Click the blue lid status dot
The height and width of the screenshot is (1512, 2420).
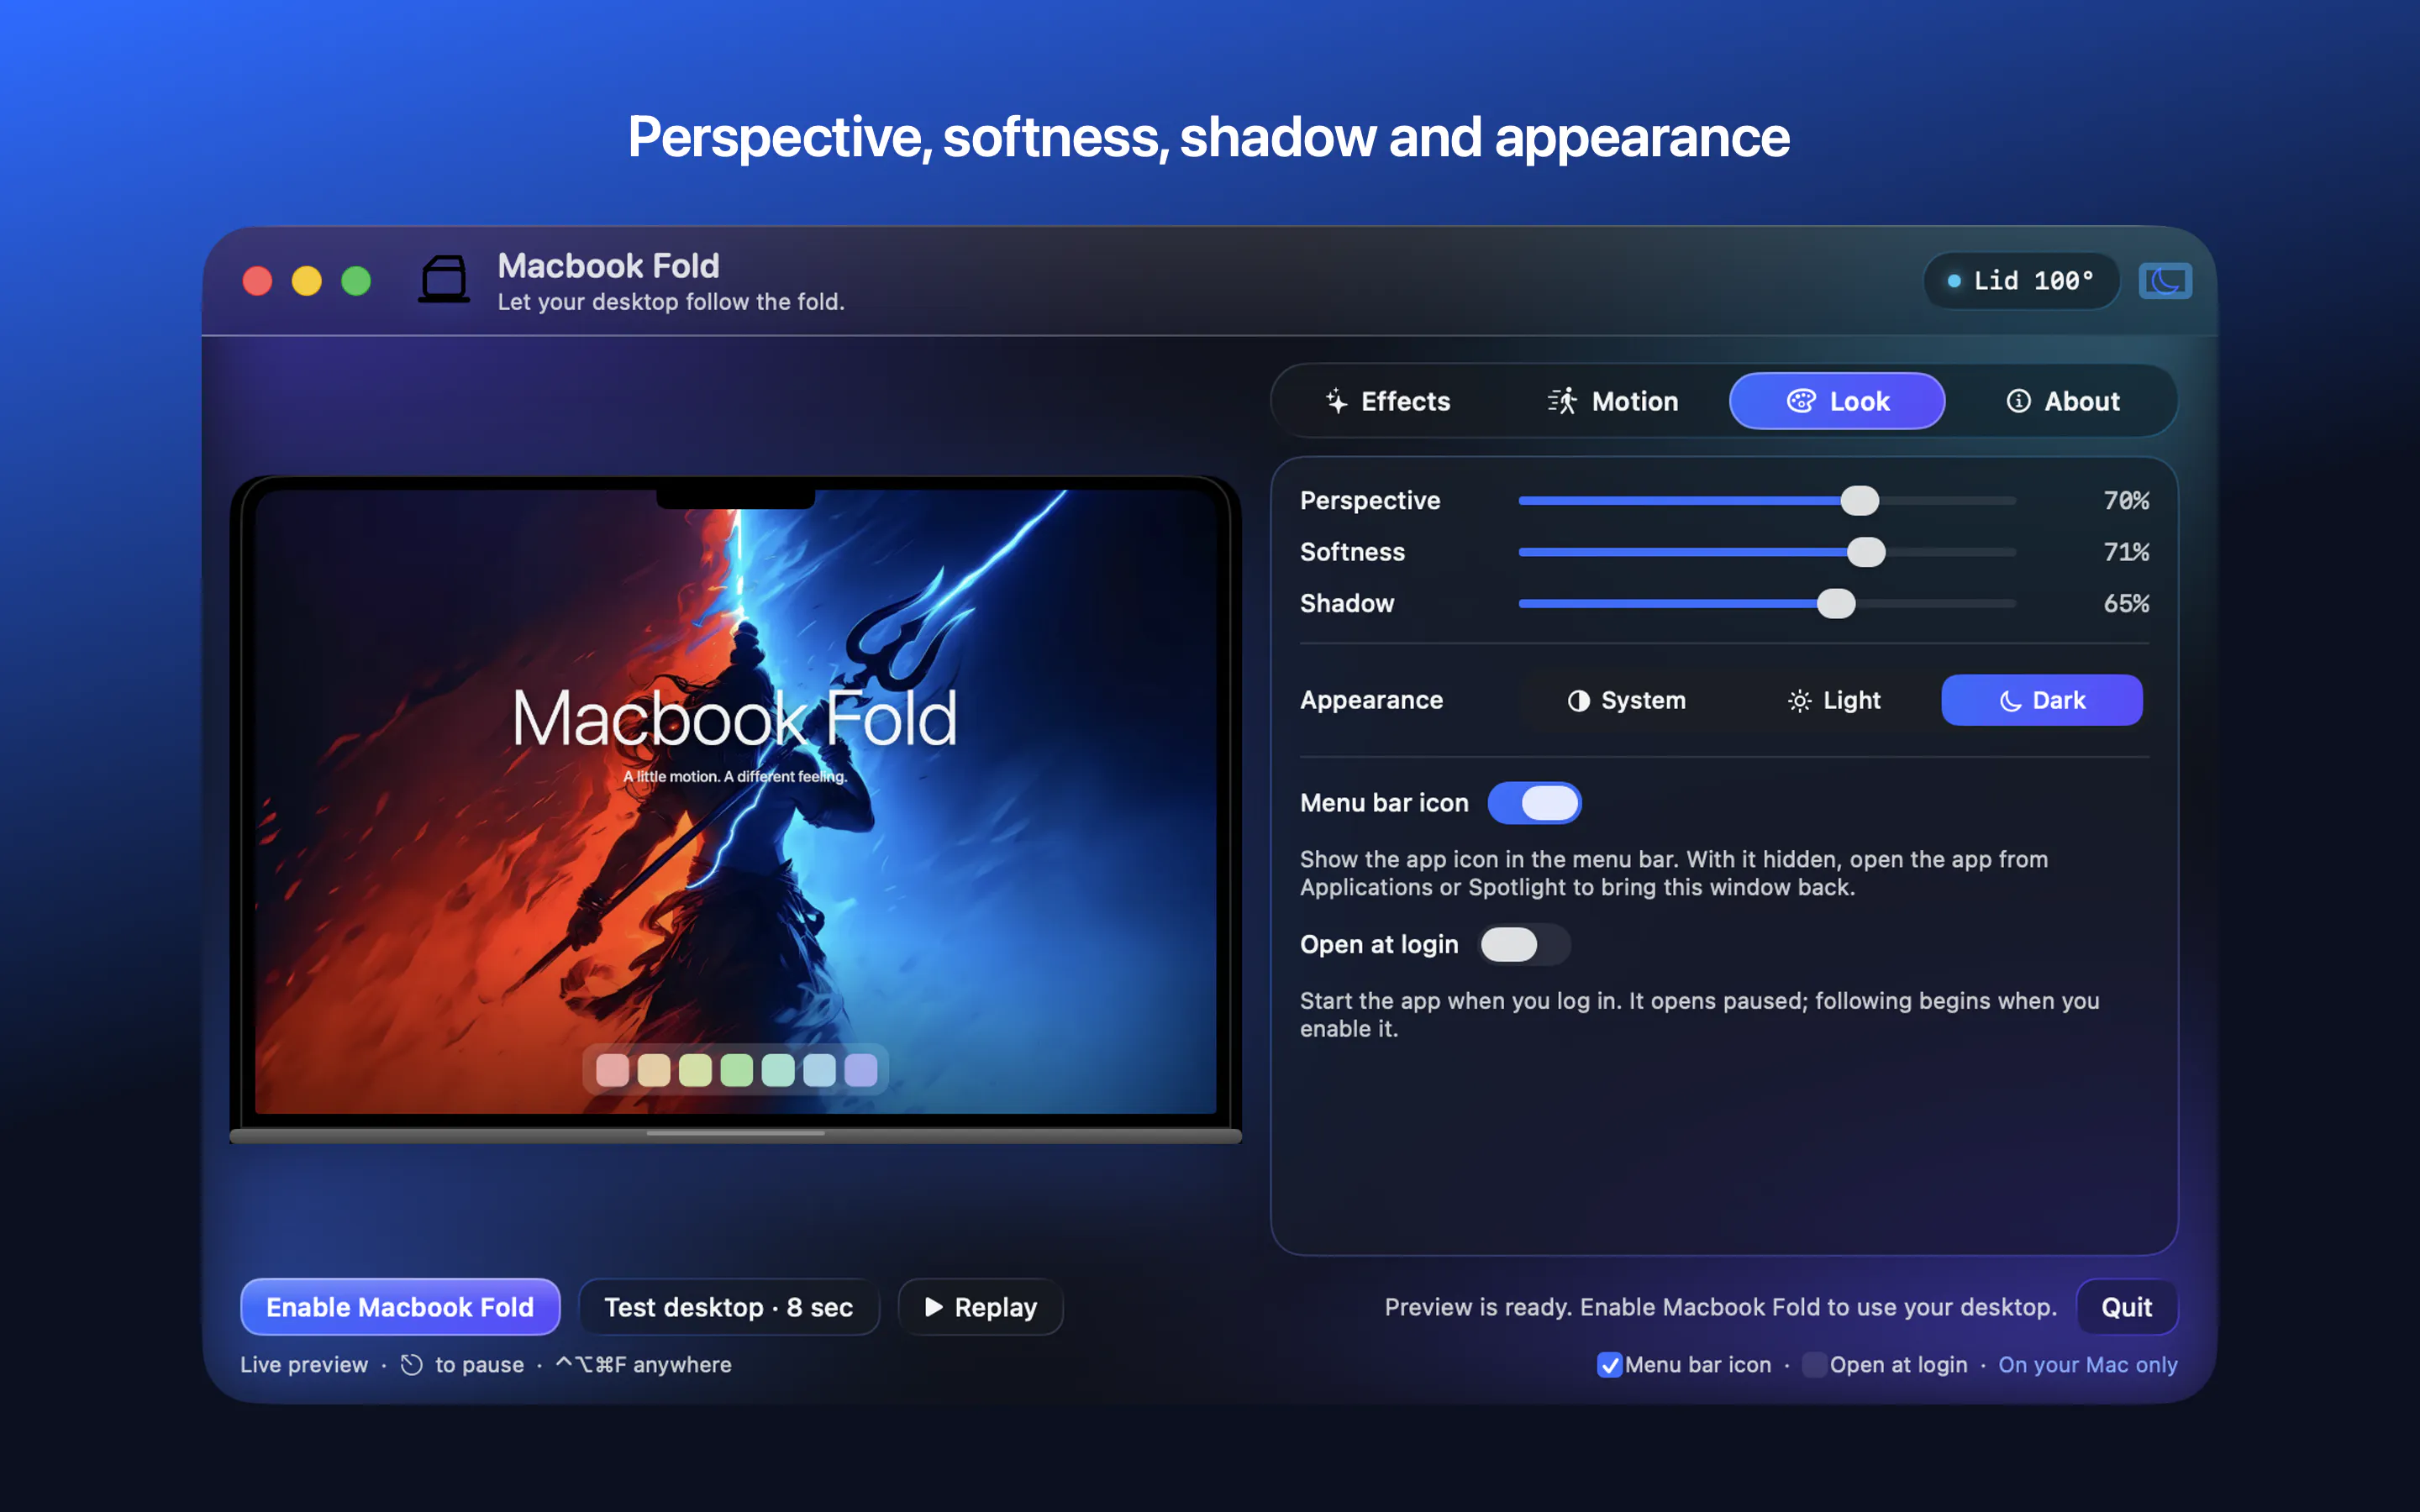click(x=1953, y=281)
